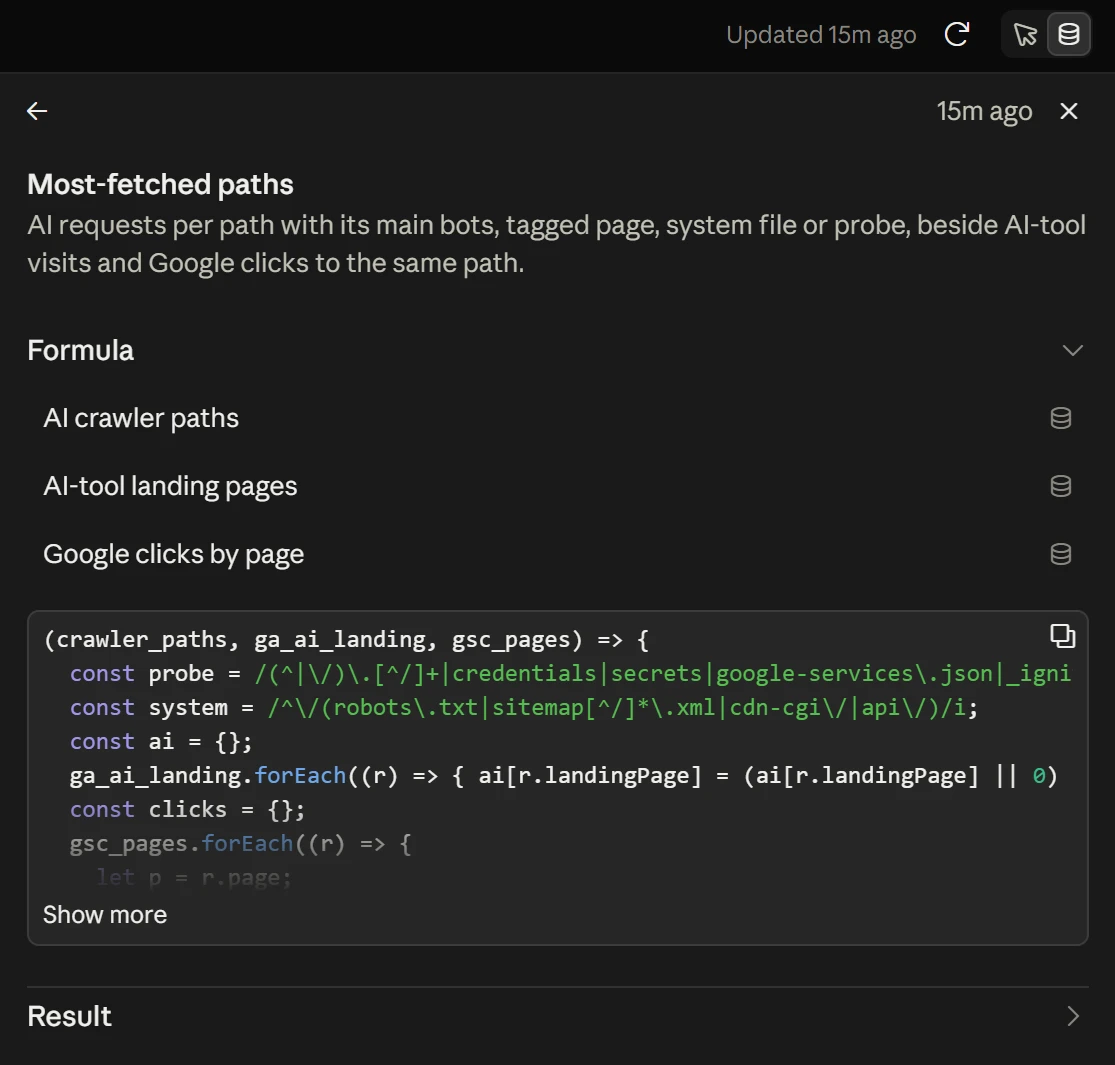The image size is (1115, 1065).
Task: Click database icon beside AI crawler paths
Action: [1060, 418]
